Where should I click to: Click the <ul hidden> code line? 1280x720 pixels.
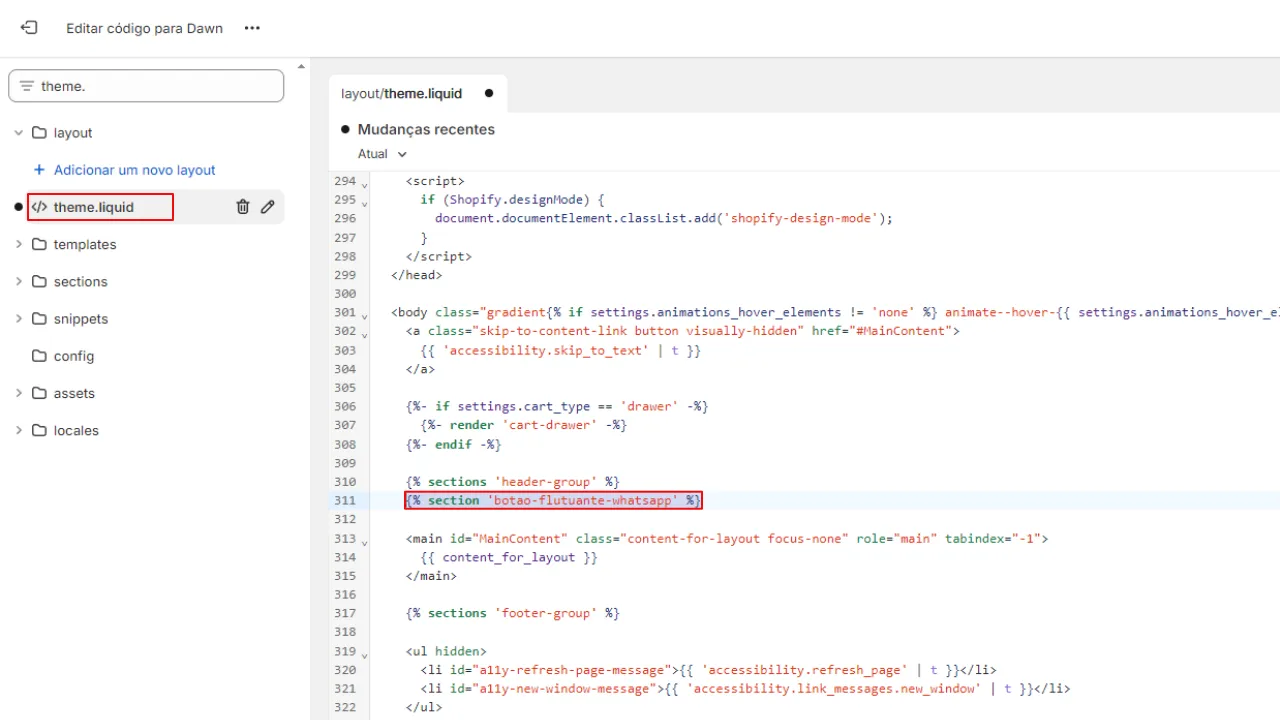tap(446, 651)
